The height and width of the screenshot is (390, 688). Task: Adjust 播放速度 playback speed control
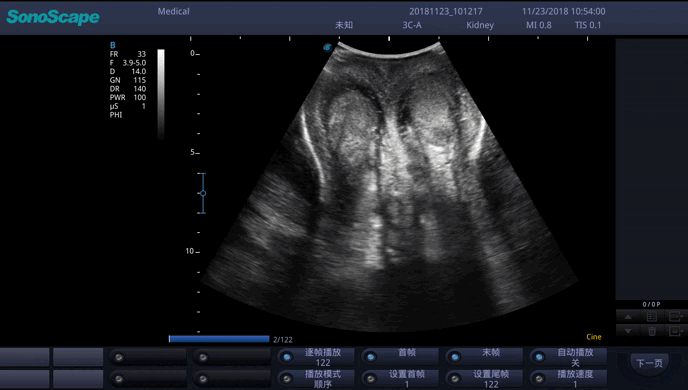point(569,379)
